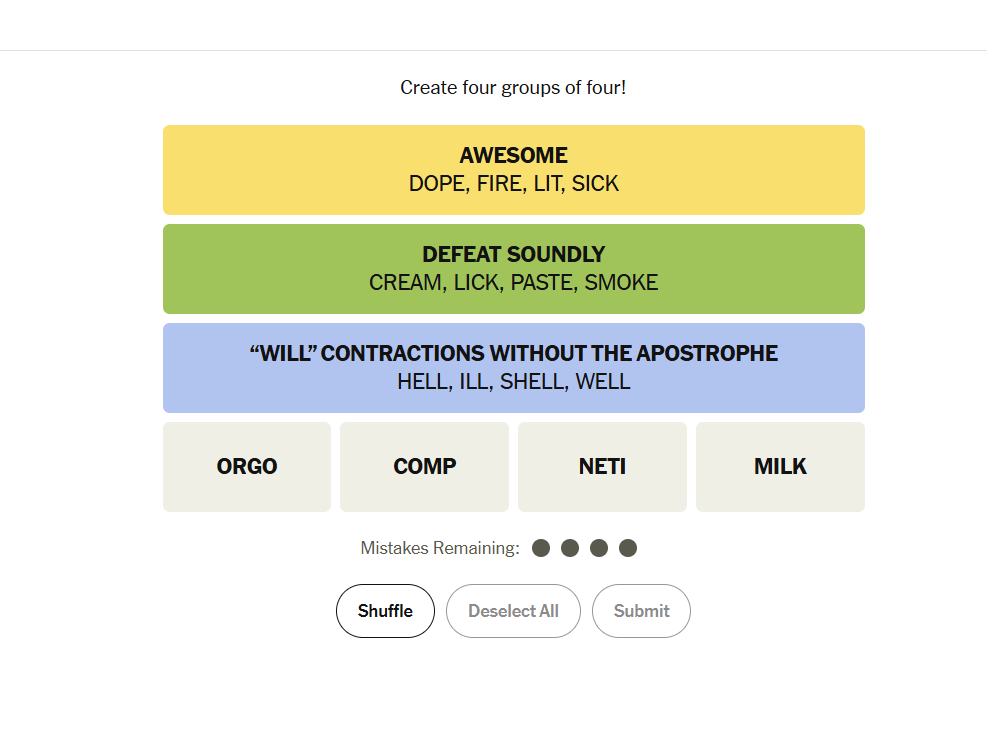The image size is (987, 735).
Task: Select the ORGO word tile
Action: pyautogui.click(x=247, y=467)
